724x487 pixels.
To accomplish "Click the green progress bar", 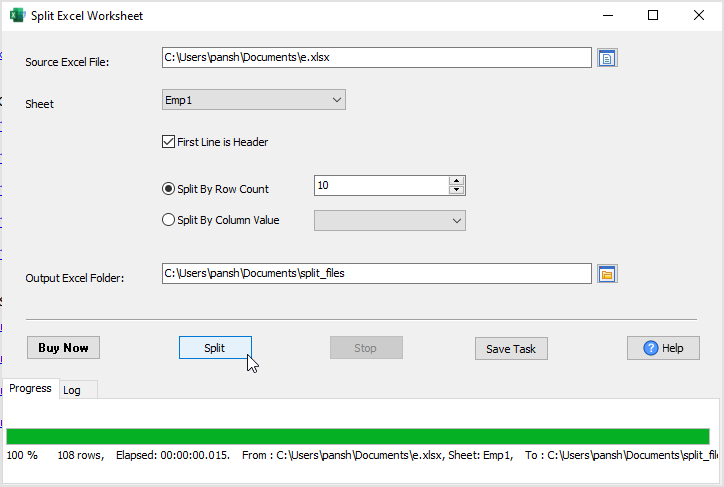I will (357, 436).
